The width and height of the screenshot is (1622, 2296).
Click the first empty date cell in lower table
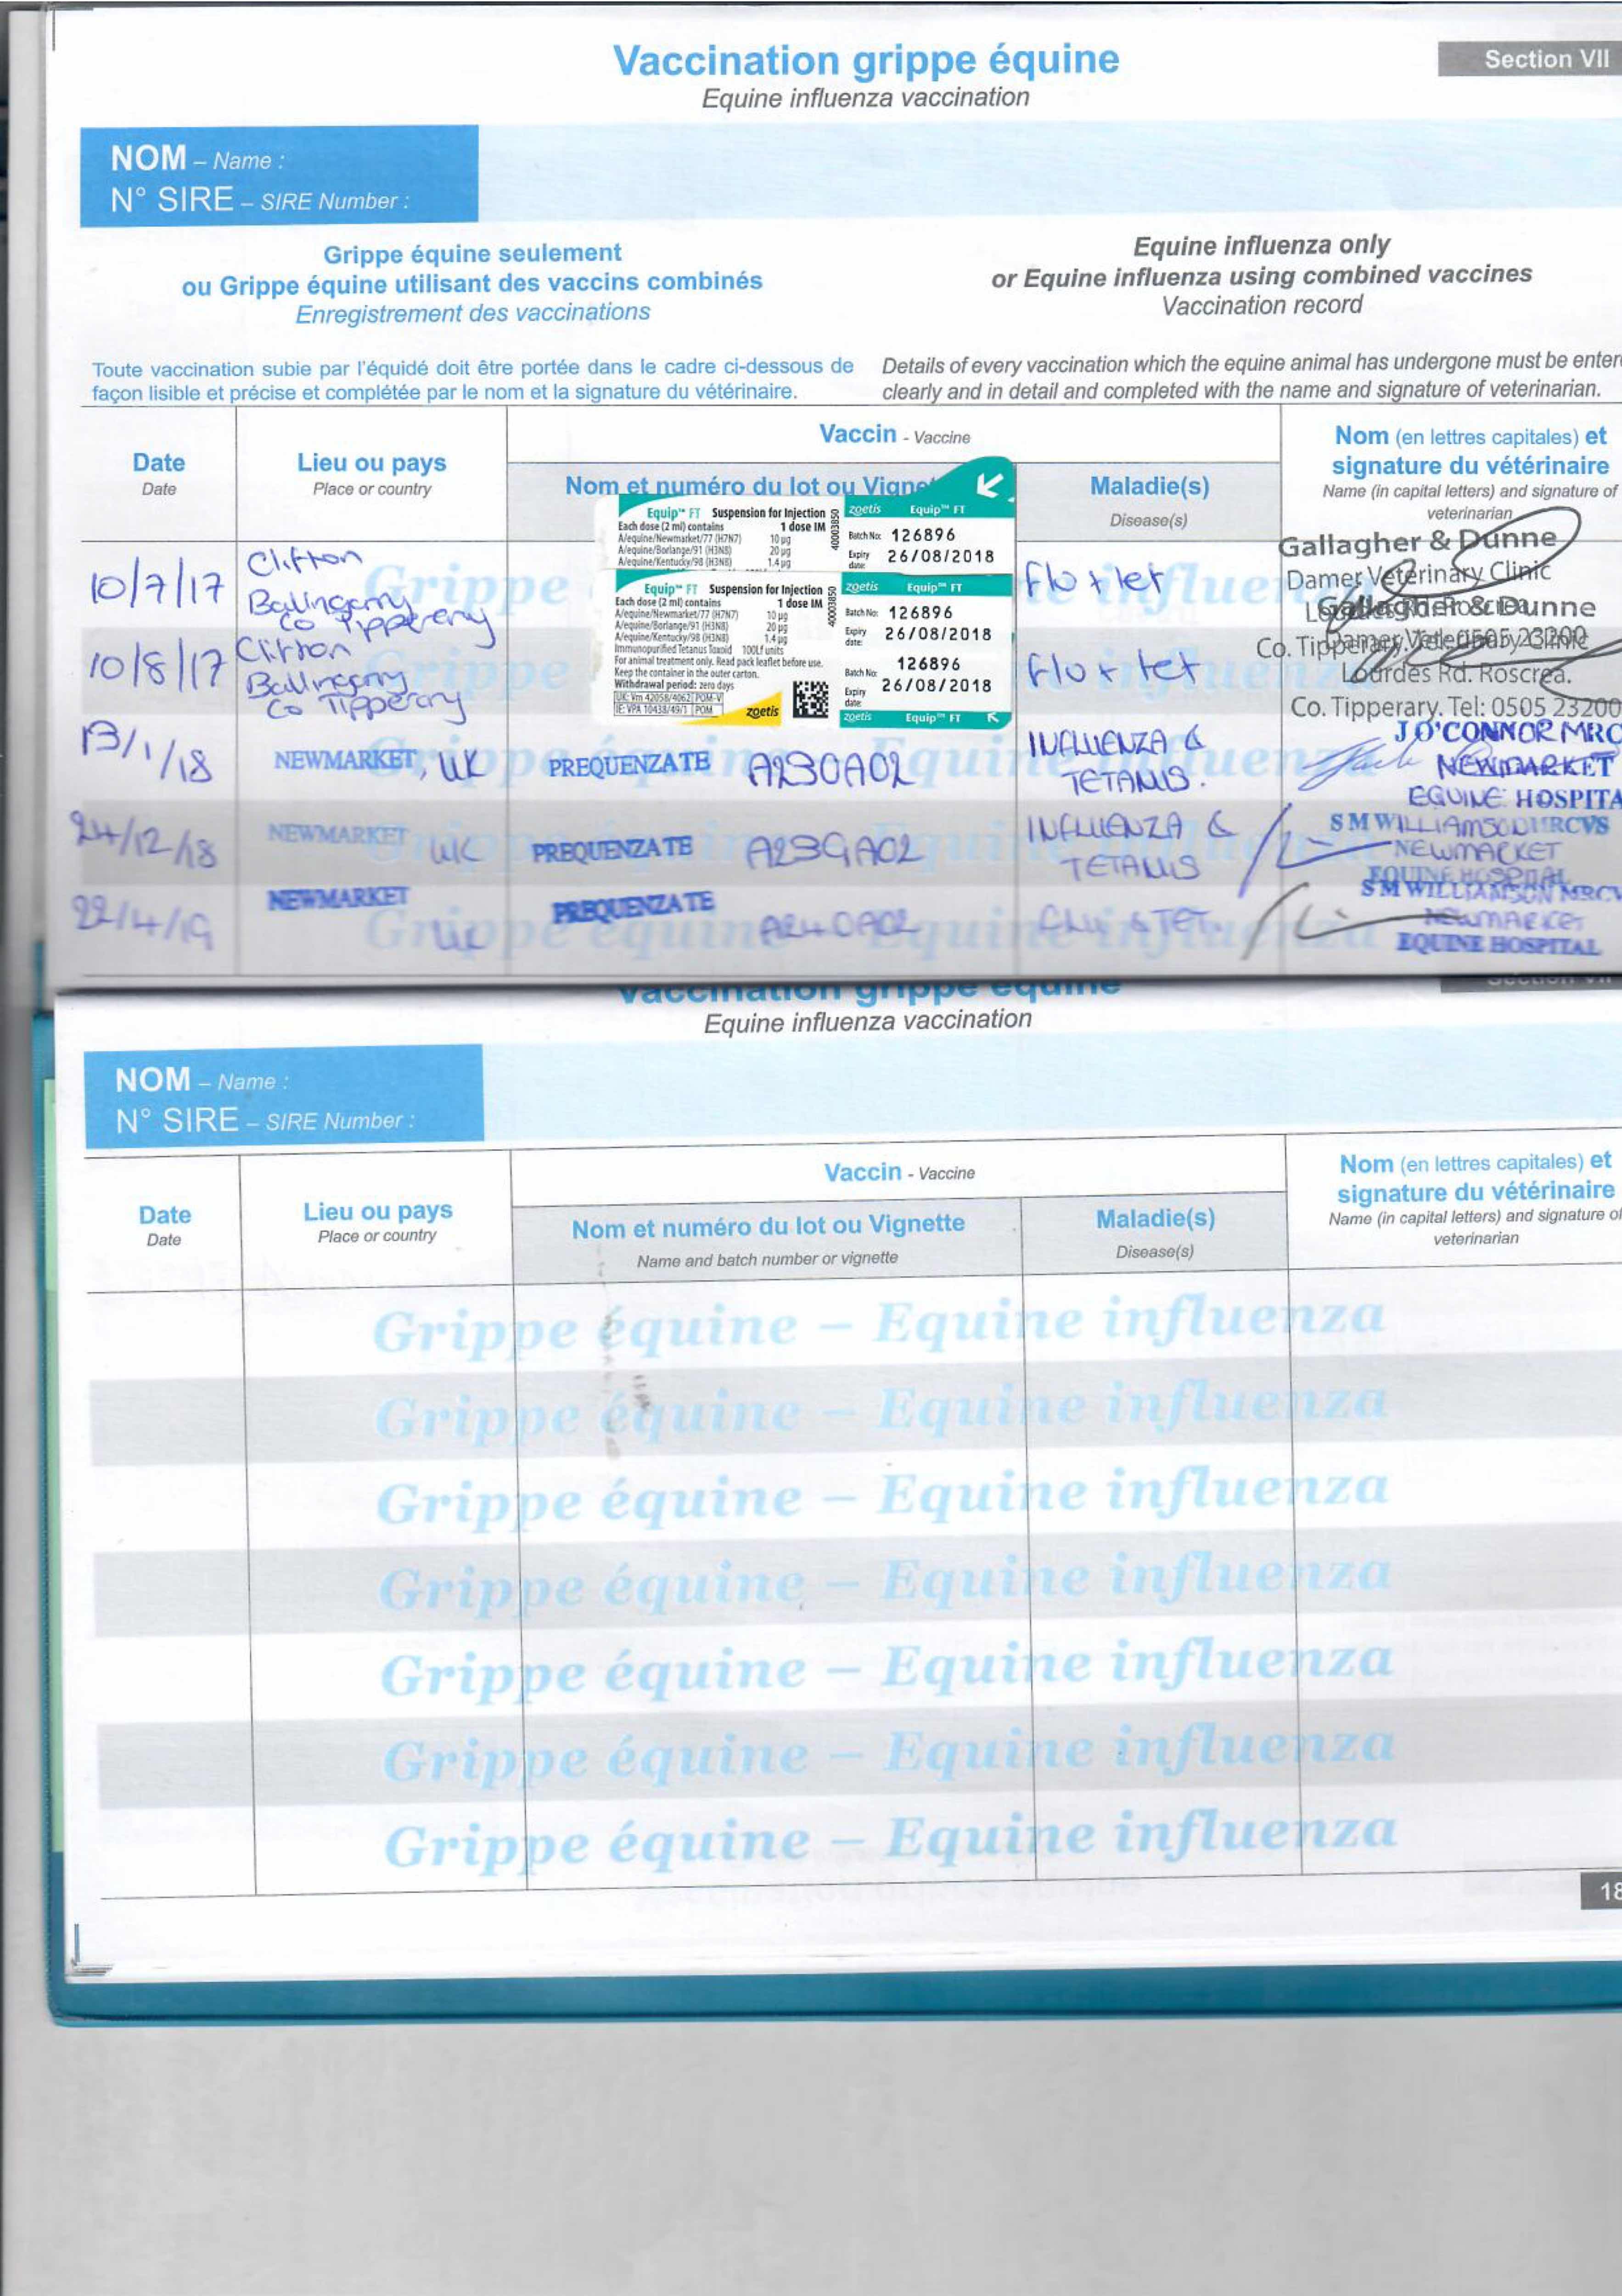[165, 1335]
